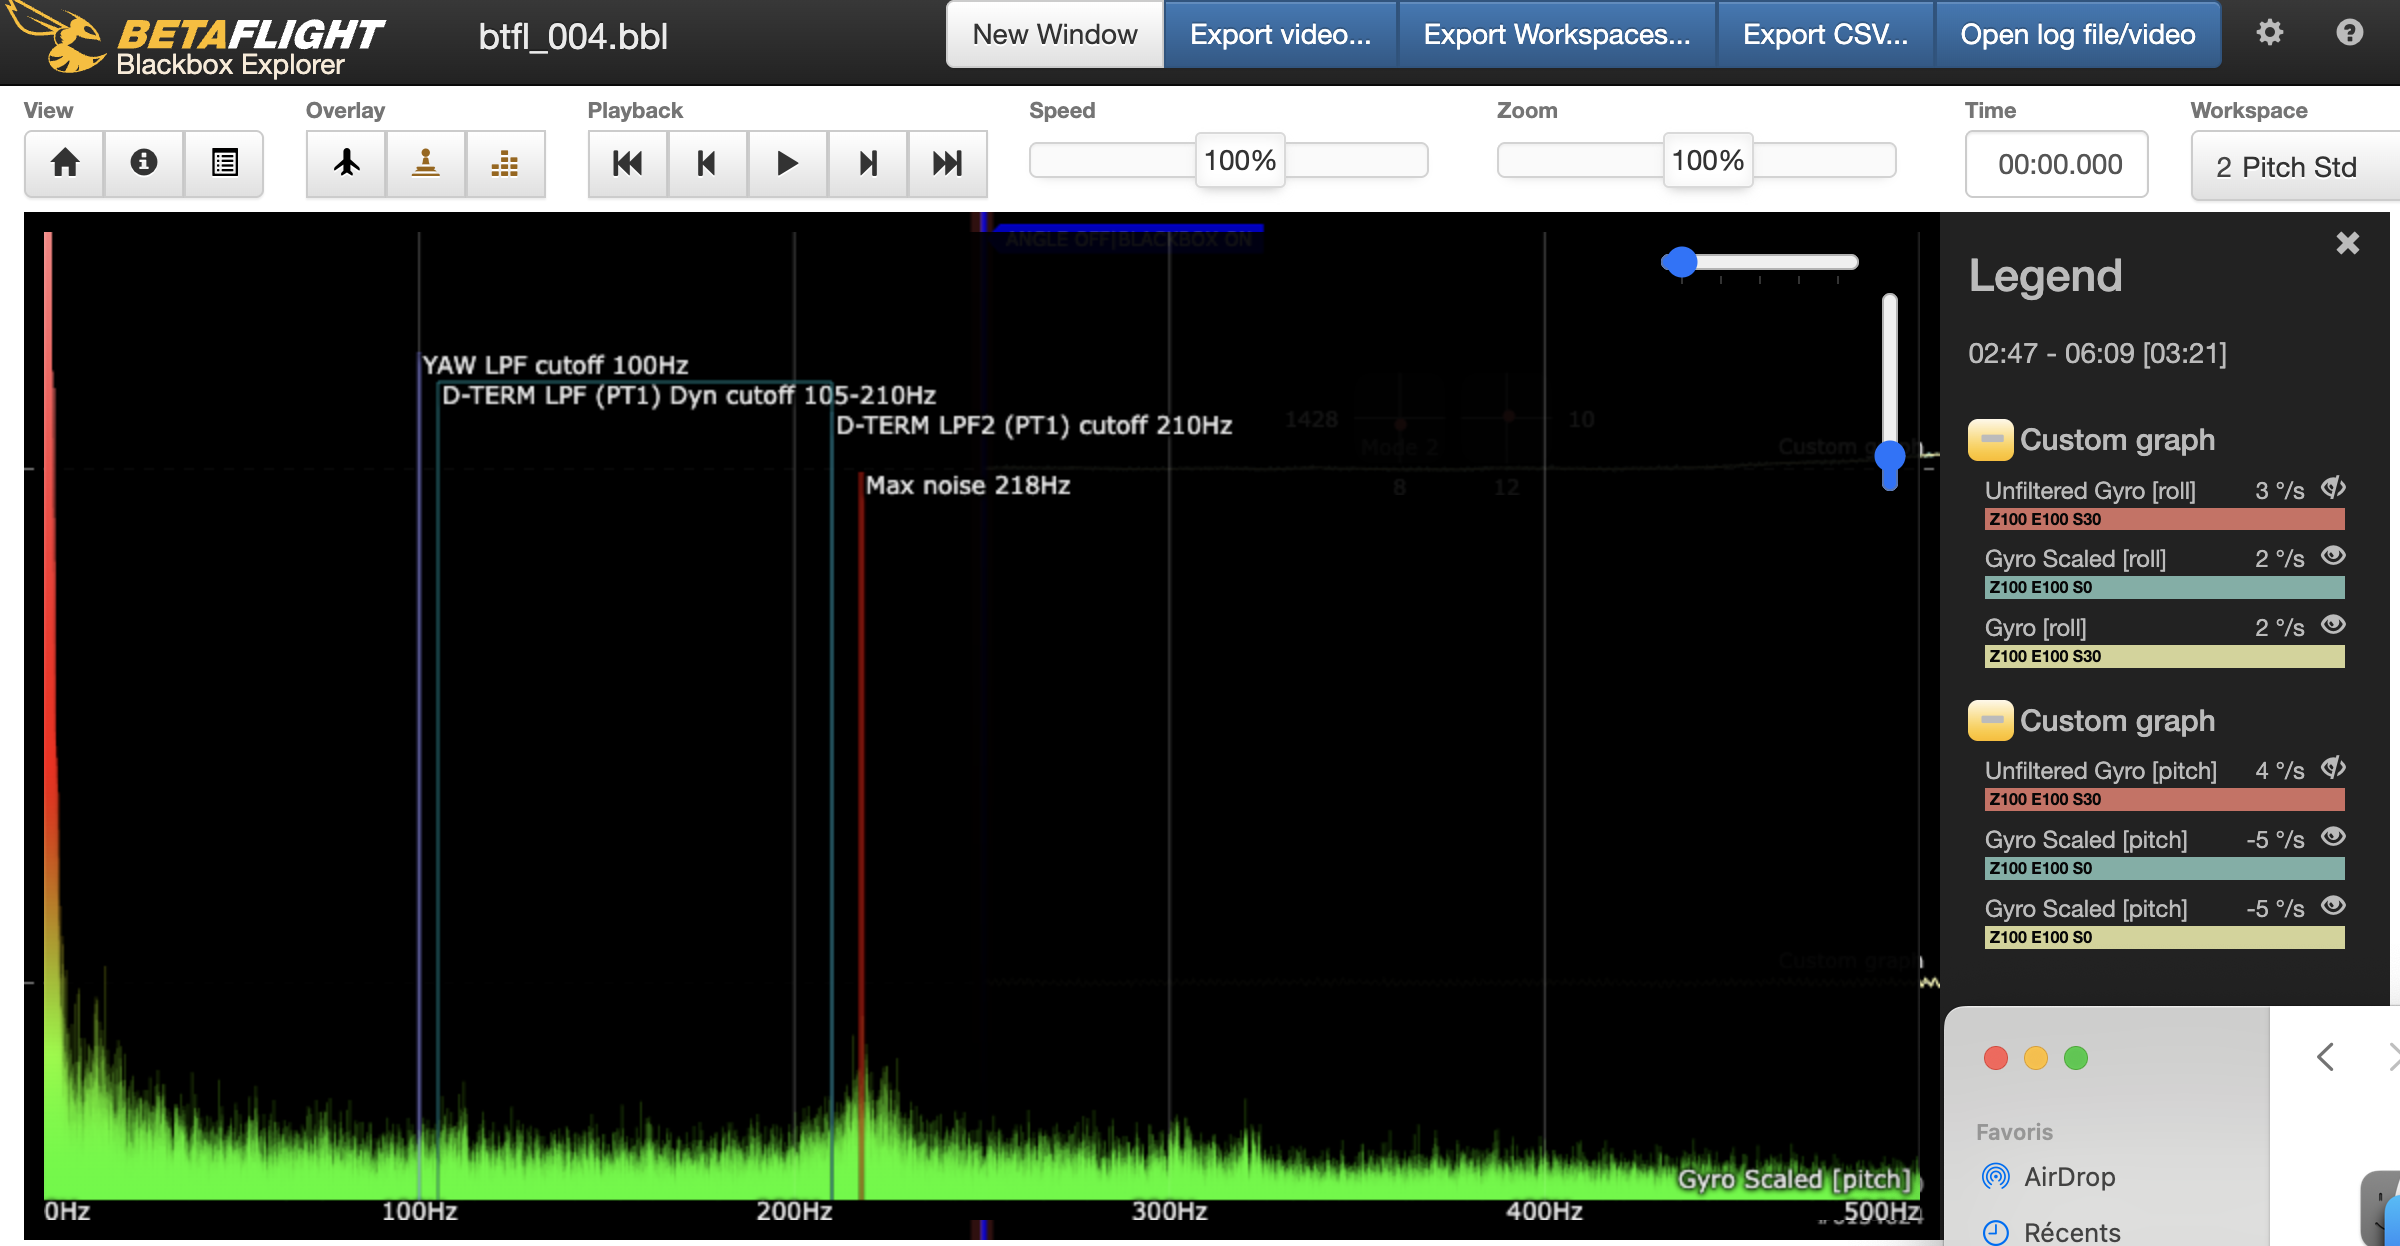The height and width of the screenshot is (1246, 2400).
Task: Click the Time input field
Action: (2057, 165)
